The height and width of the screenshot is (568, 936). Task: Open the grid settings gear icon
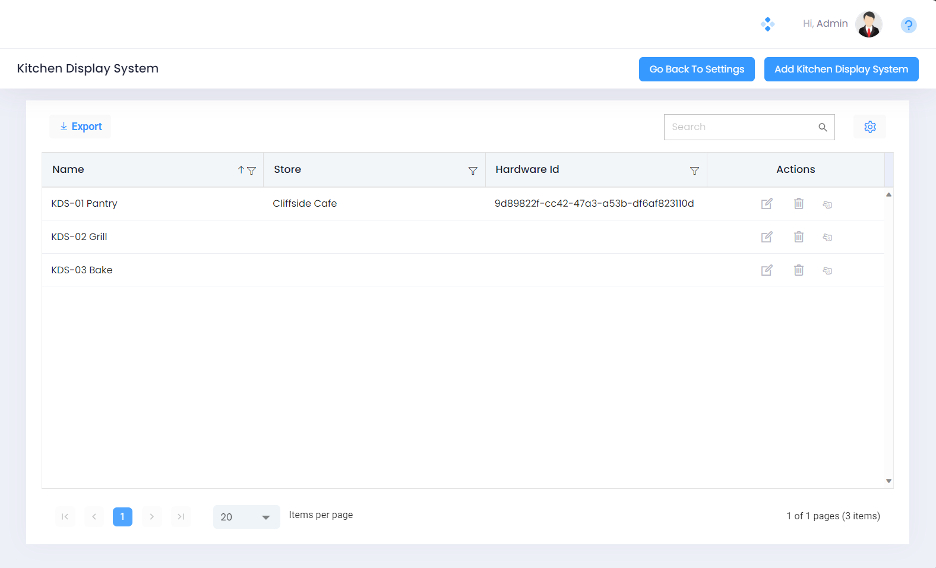[869, 127]
